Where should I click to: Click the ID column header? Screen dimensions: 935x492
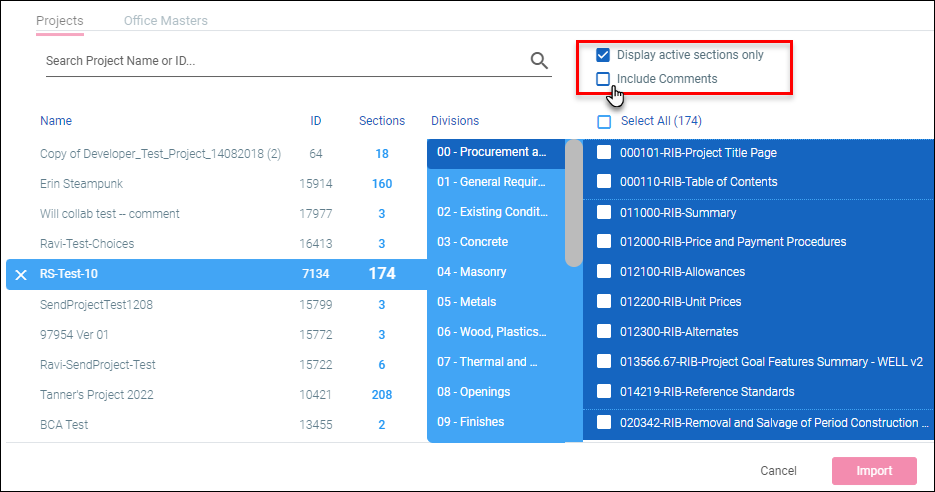315,120
